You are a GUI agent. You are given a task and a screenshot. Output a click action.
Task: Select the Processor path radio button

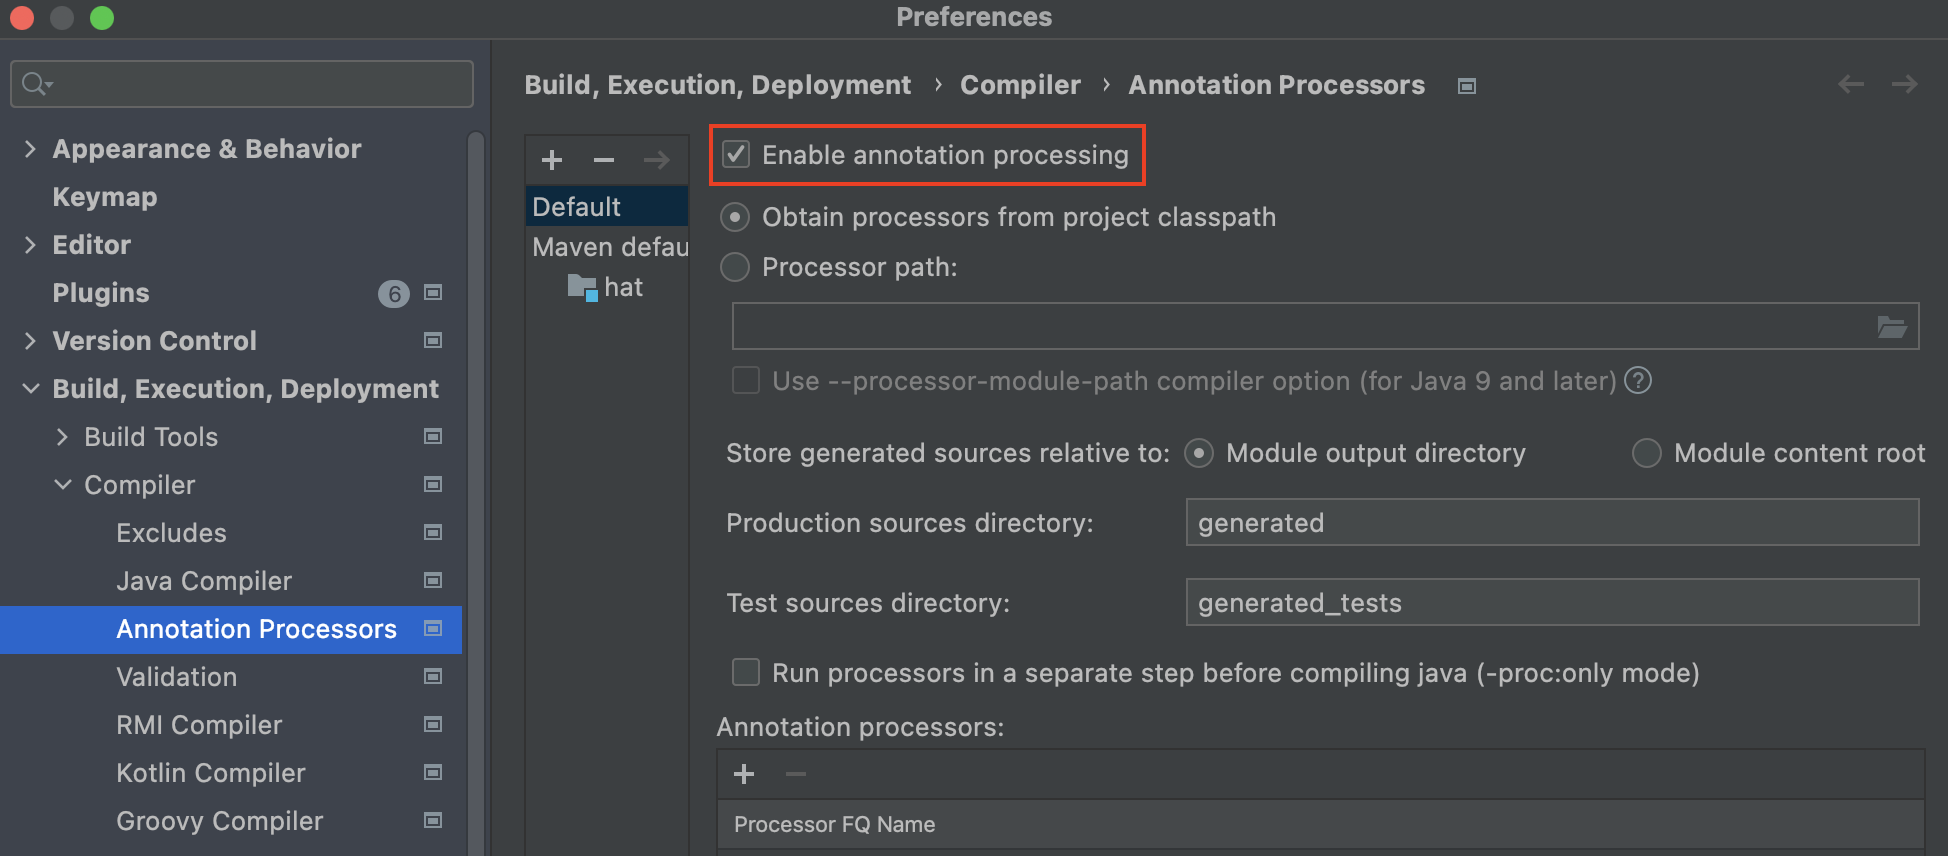pos(735,267)
